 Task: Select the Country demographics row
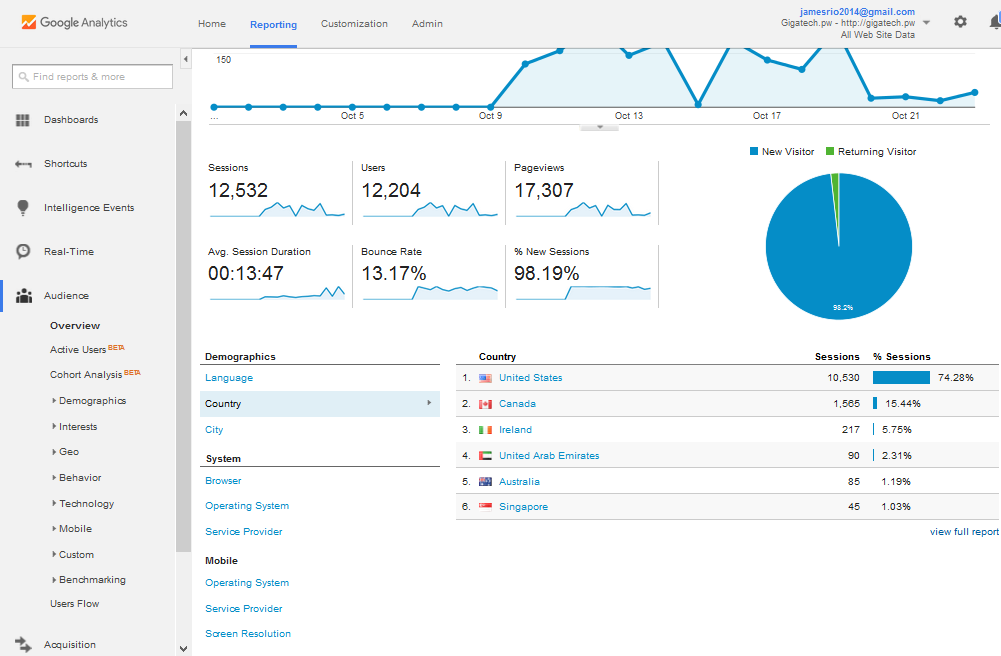(320, 404)
